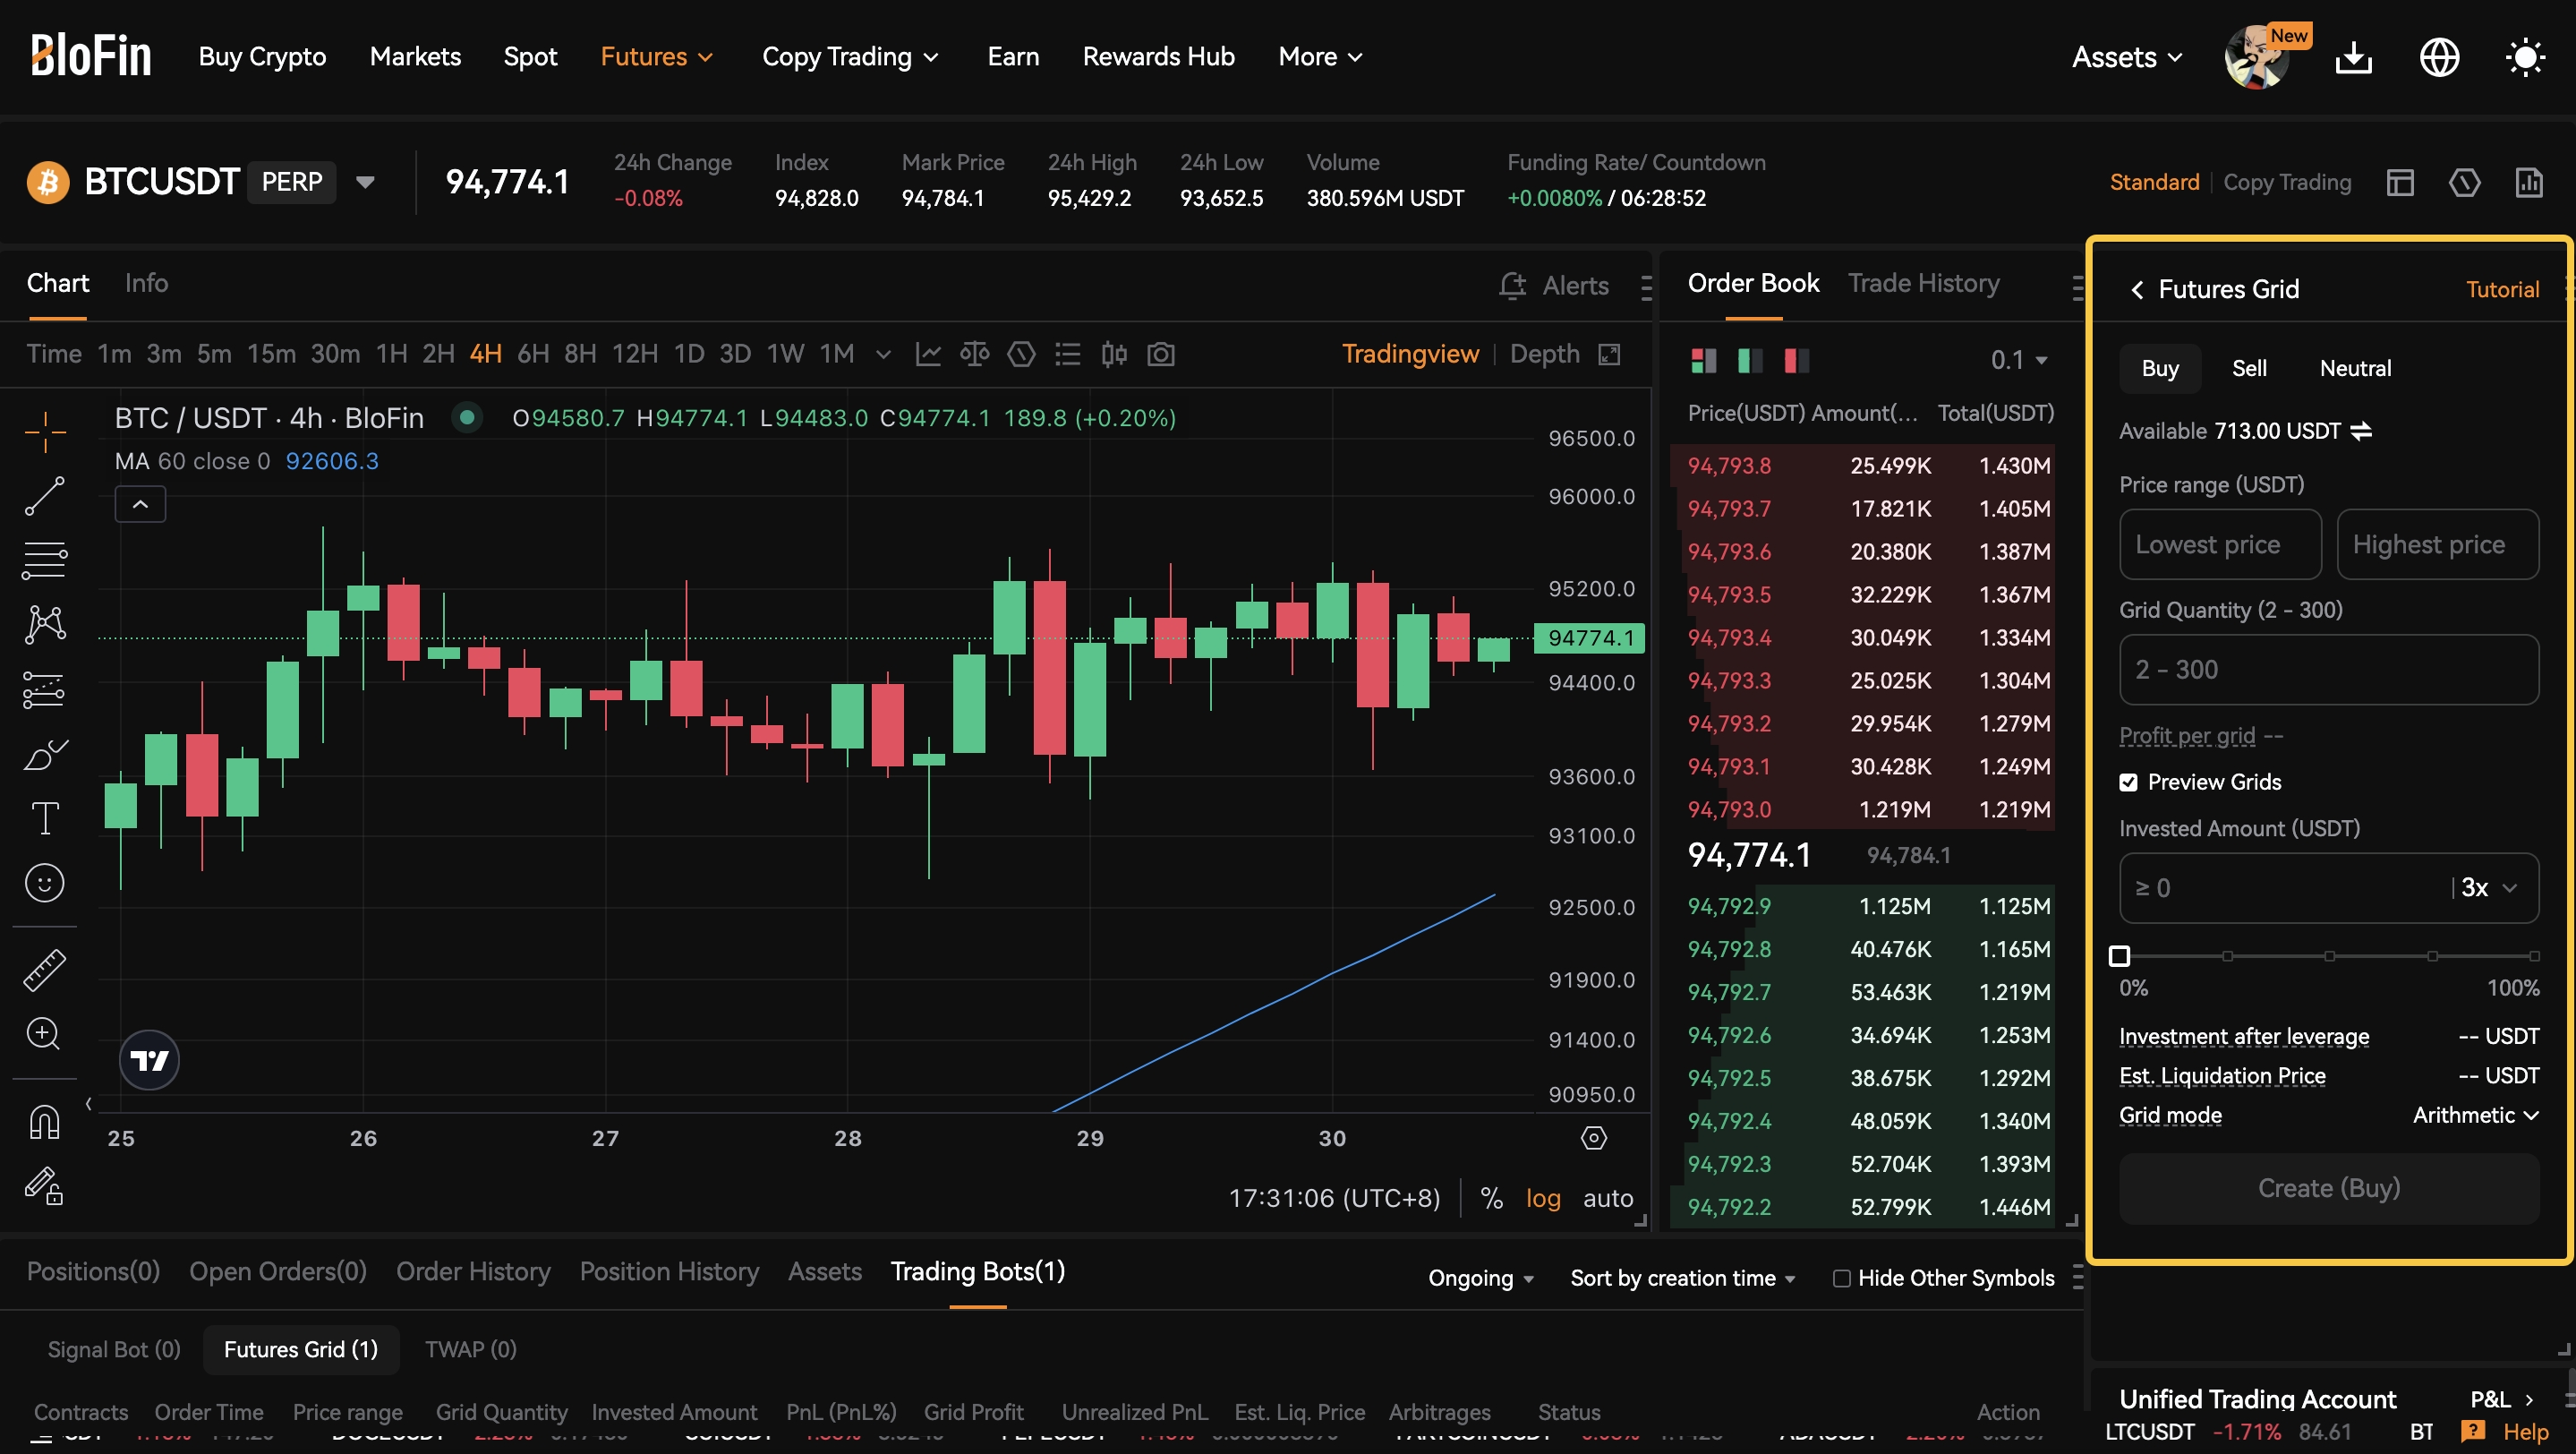Open the Ongoing filter dropdown
Image resolution: width=2576 pixels, height=1454 pixels.
click(x=1480, y=1278)
